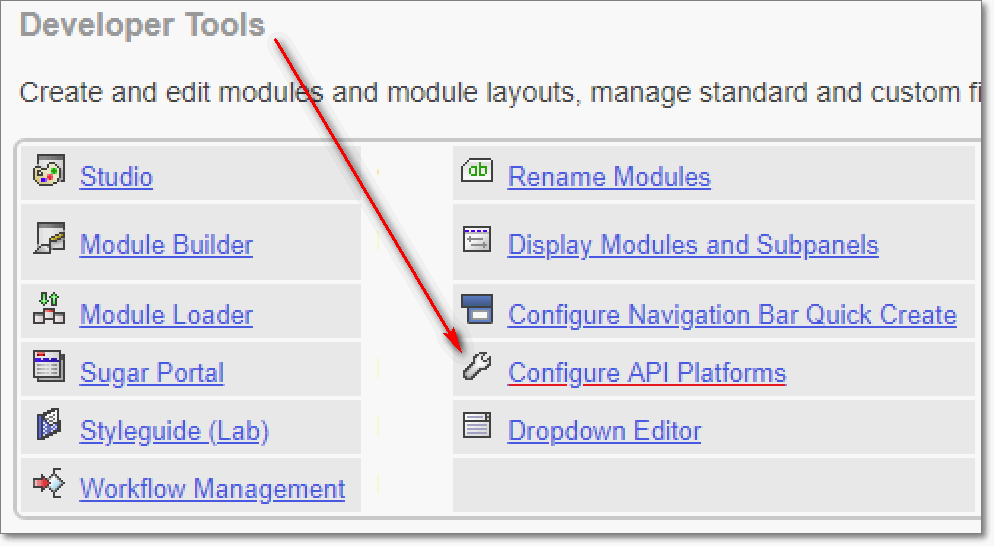Image resolution: width=994 pixels, height=546 pixels.
Task: Click the 'Create and edit modules' description text
Action: tap(500, 93)
